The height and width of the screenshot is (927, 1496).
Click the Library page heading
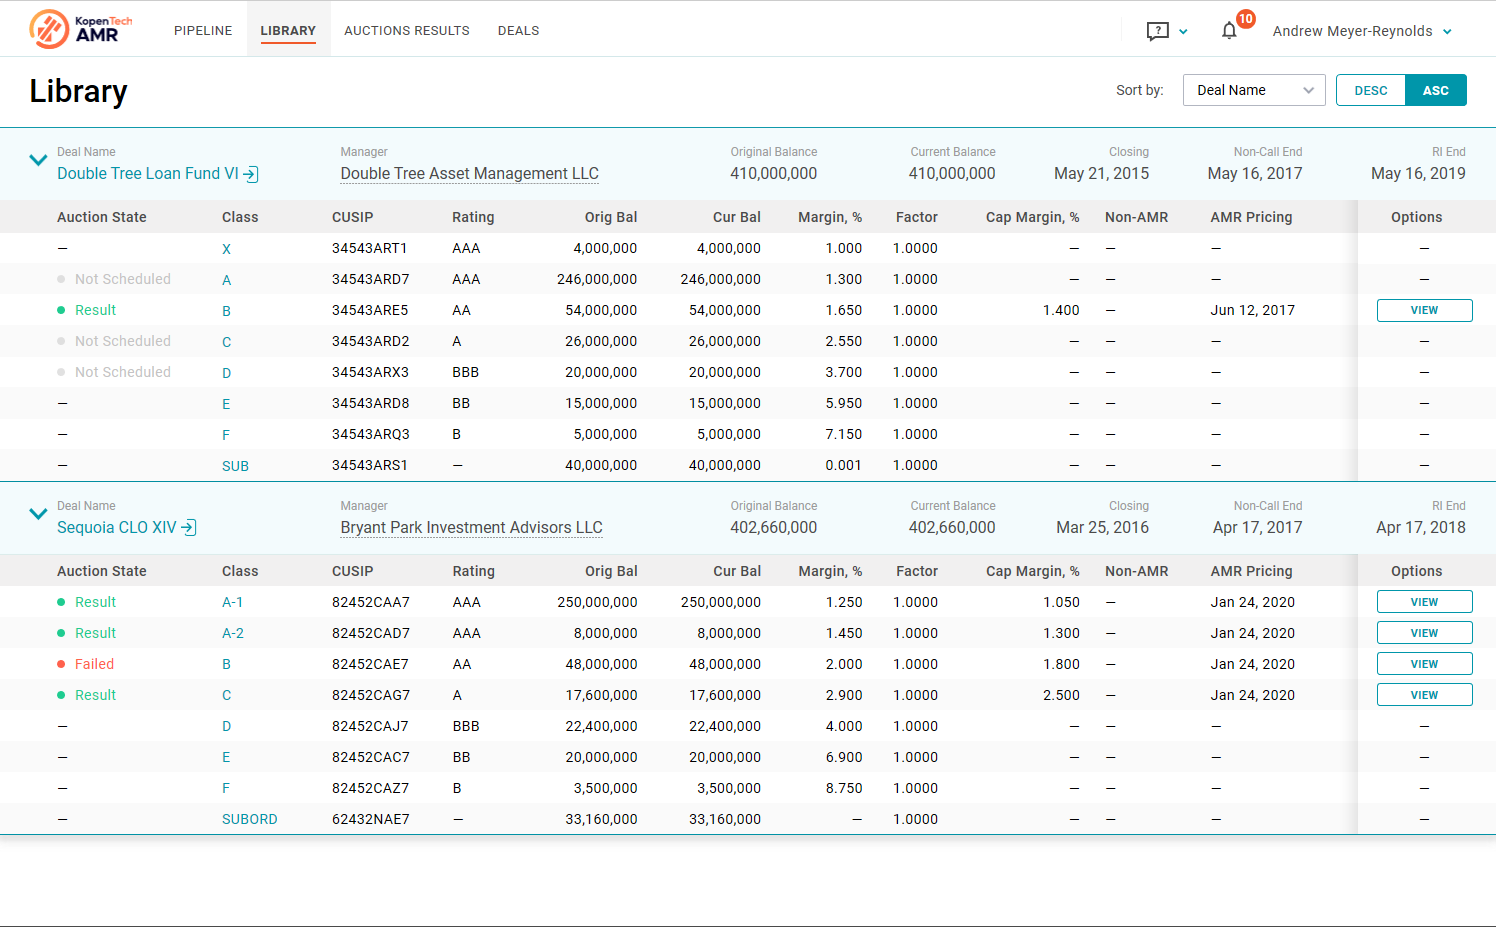(78, 91)
